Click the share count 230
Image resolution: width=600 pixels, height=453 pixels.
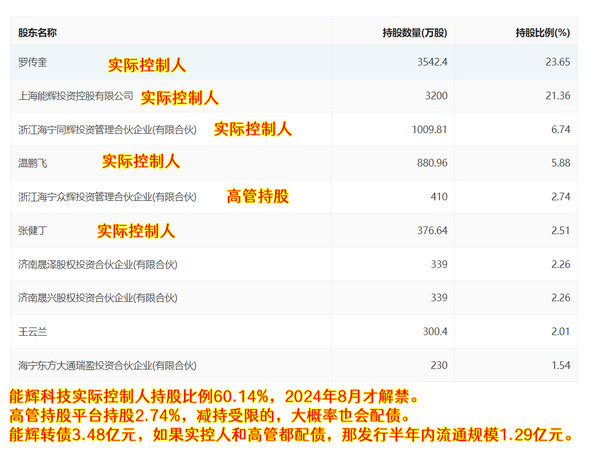439,365
